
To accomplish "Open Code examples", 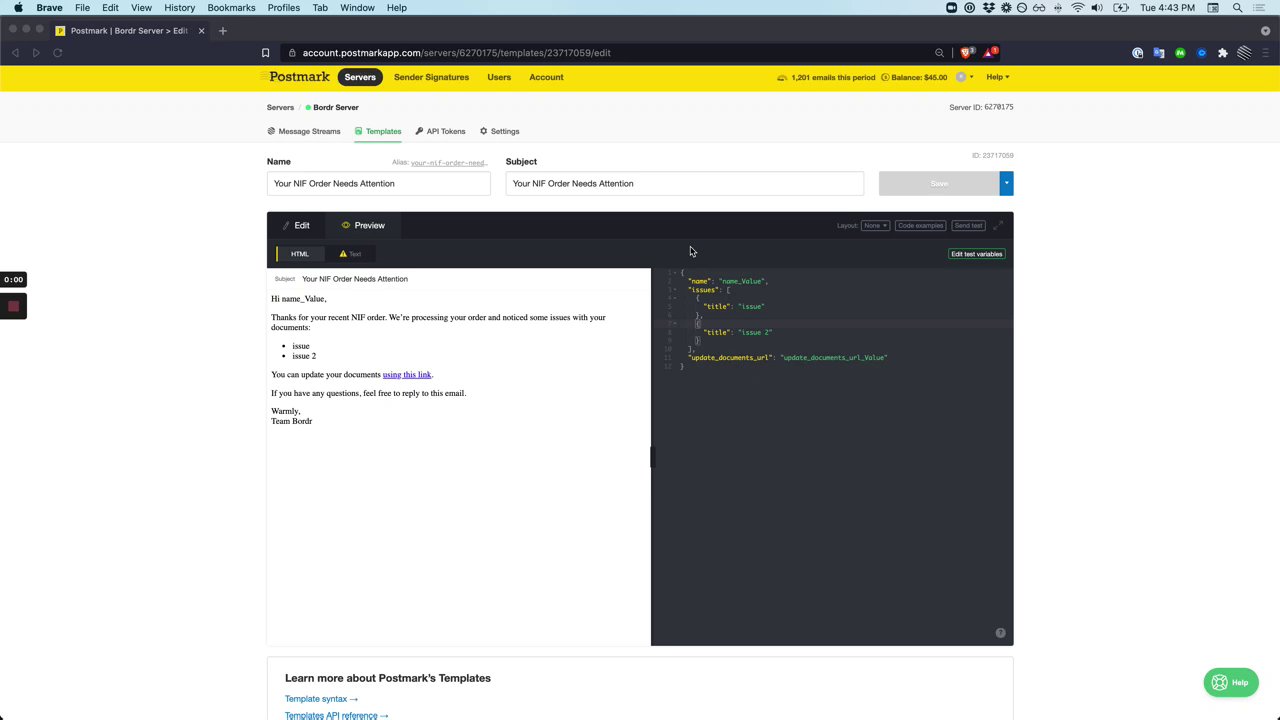I will [920, 225].
